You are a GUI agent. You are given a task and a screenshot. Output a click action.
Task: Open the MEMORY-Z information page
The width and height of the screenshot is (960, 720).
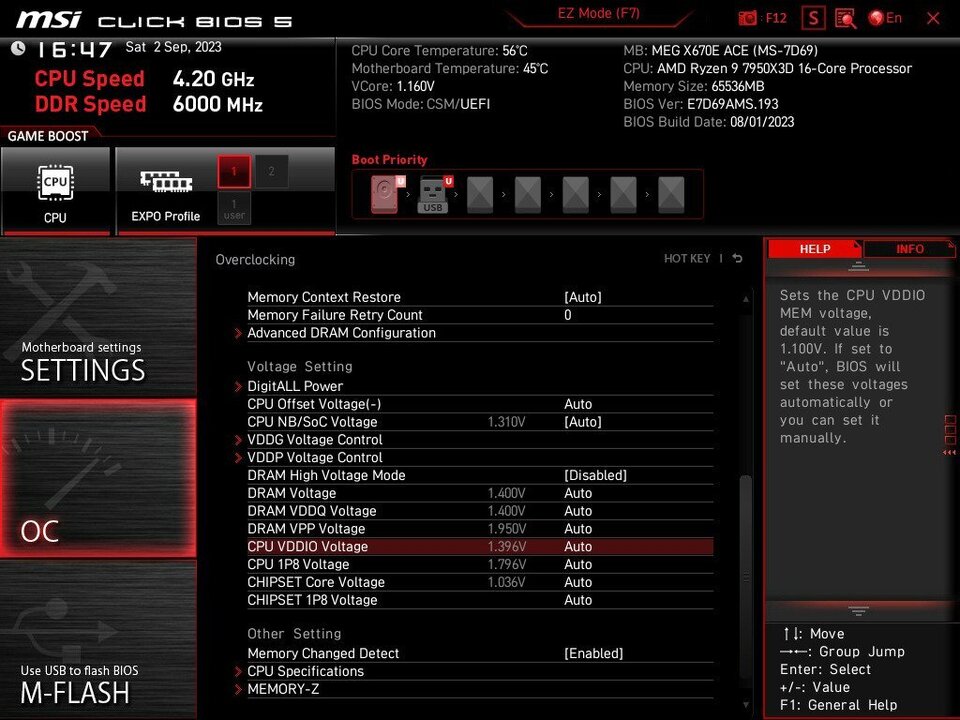(284, 689)
